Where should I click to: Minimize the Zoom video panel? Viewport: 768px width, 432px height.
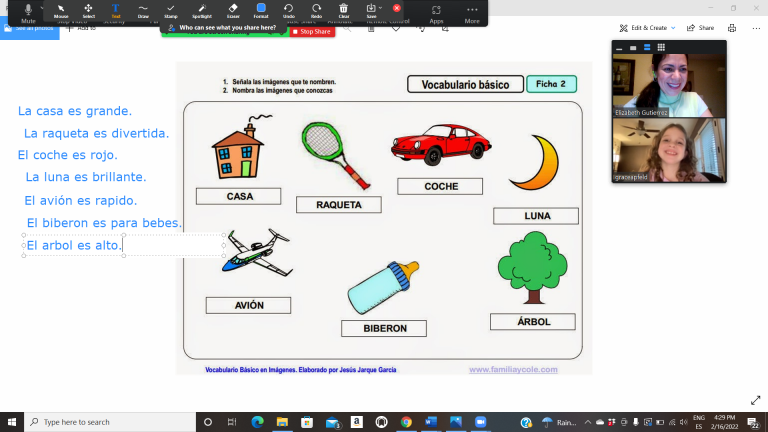tap(619, 48)
